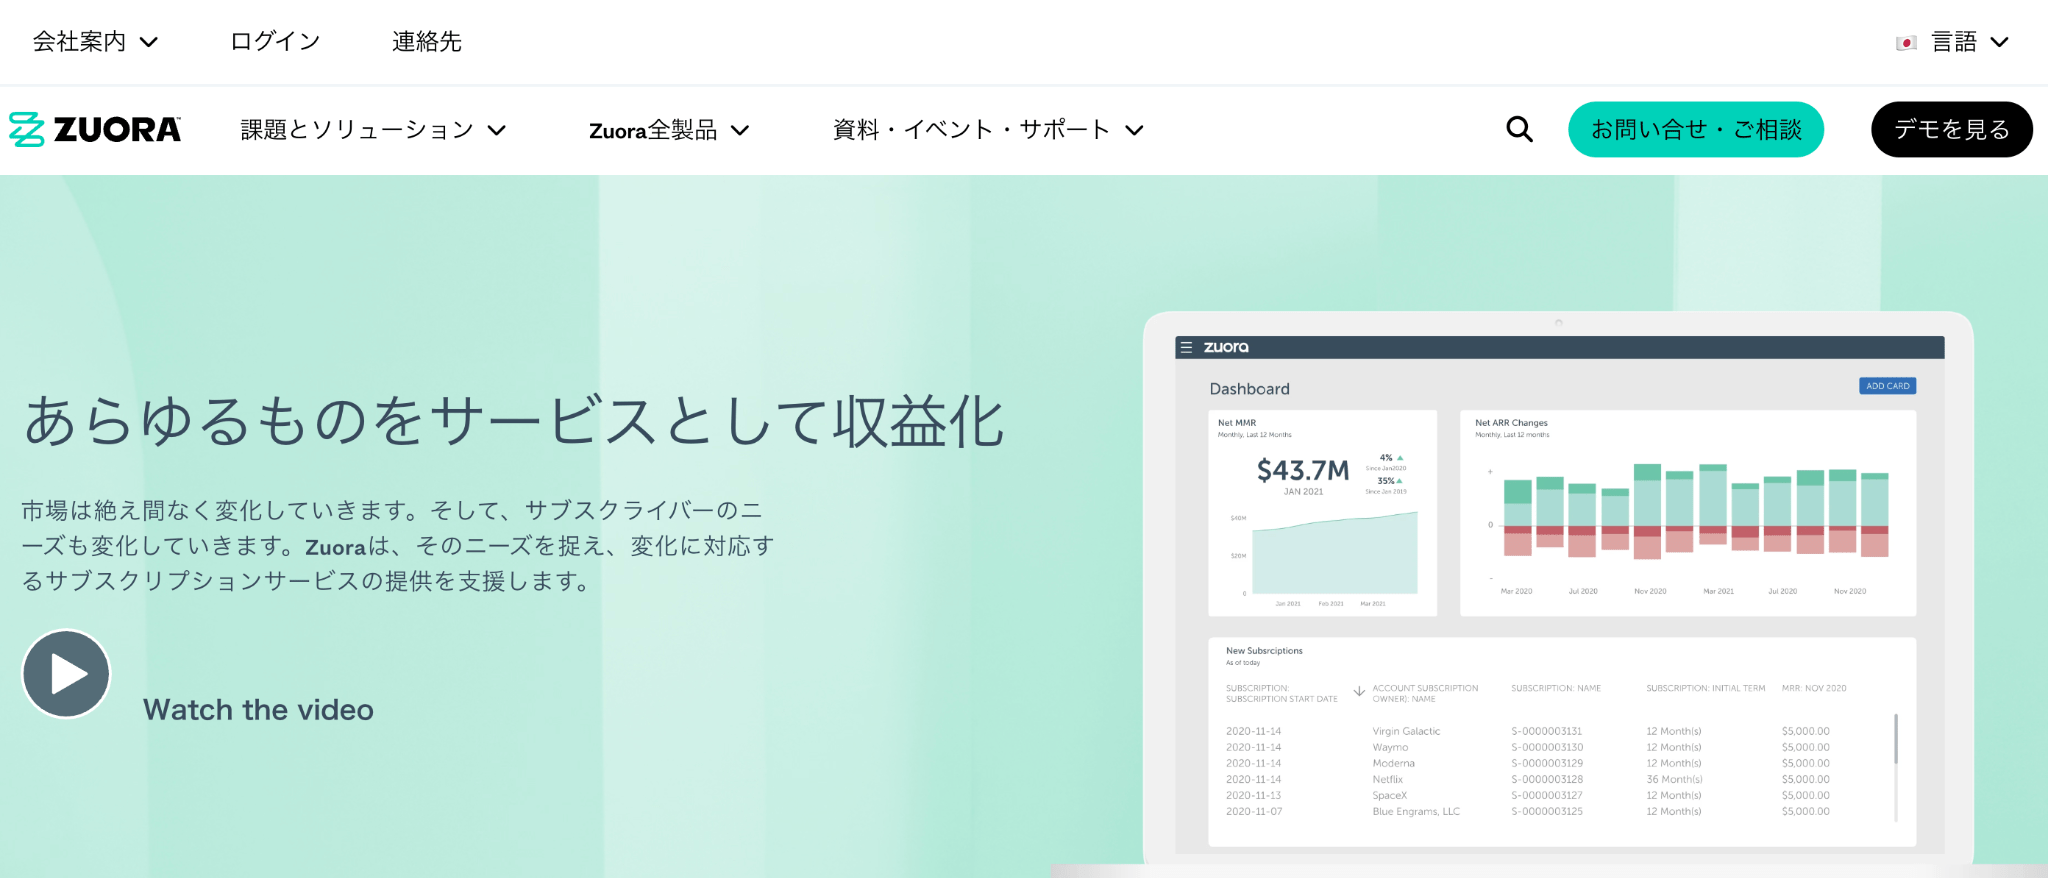
Task: Click sort arrow beside Subscription Start Date
Action: coord(1359,691)
